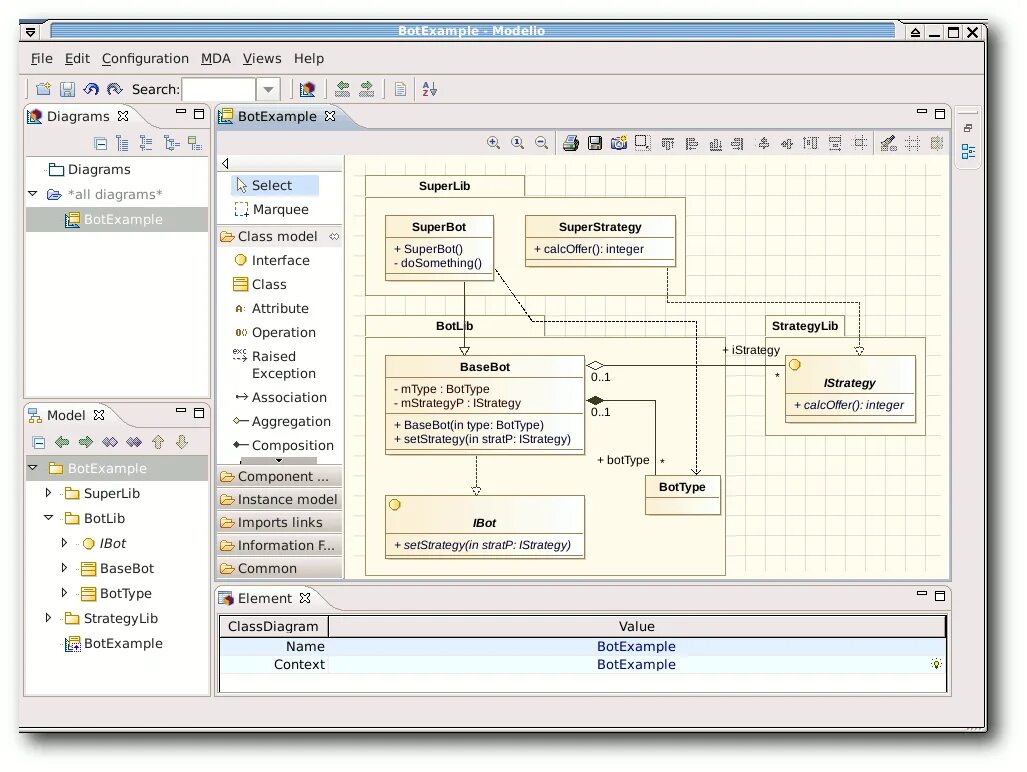Viewport: 1027px width, 772px height.
Task: Collapse the BotLib folder in Model tree
Action: [x=47, y=518]
